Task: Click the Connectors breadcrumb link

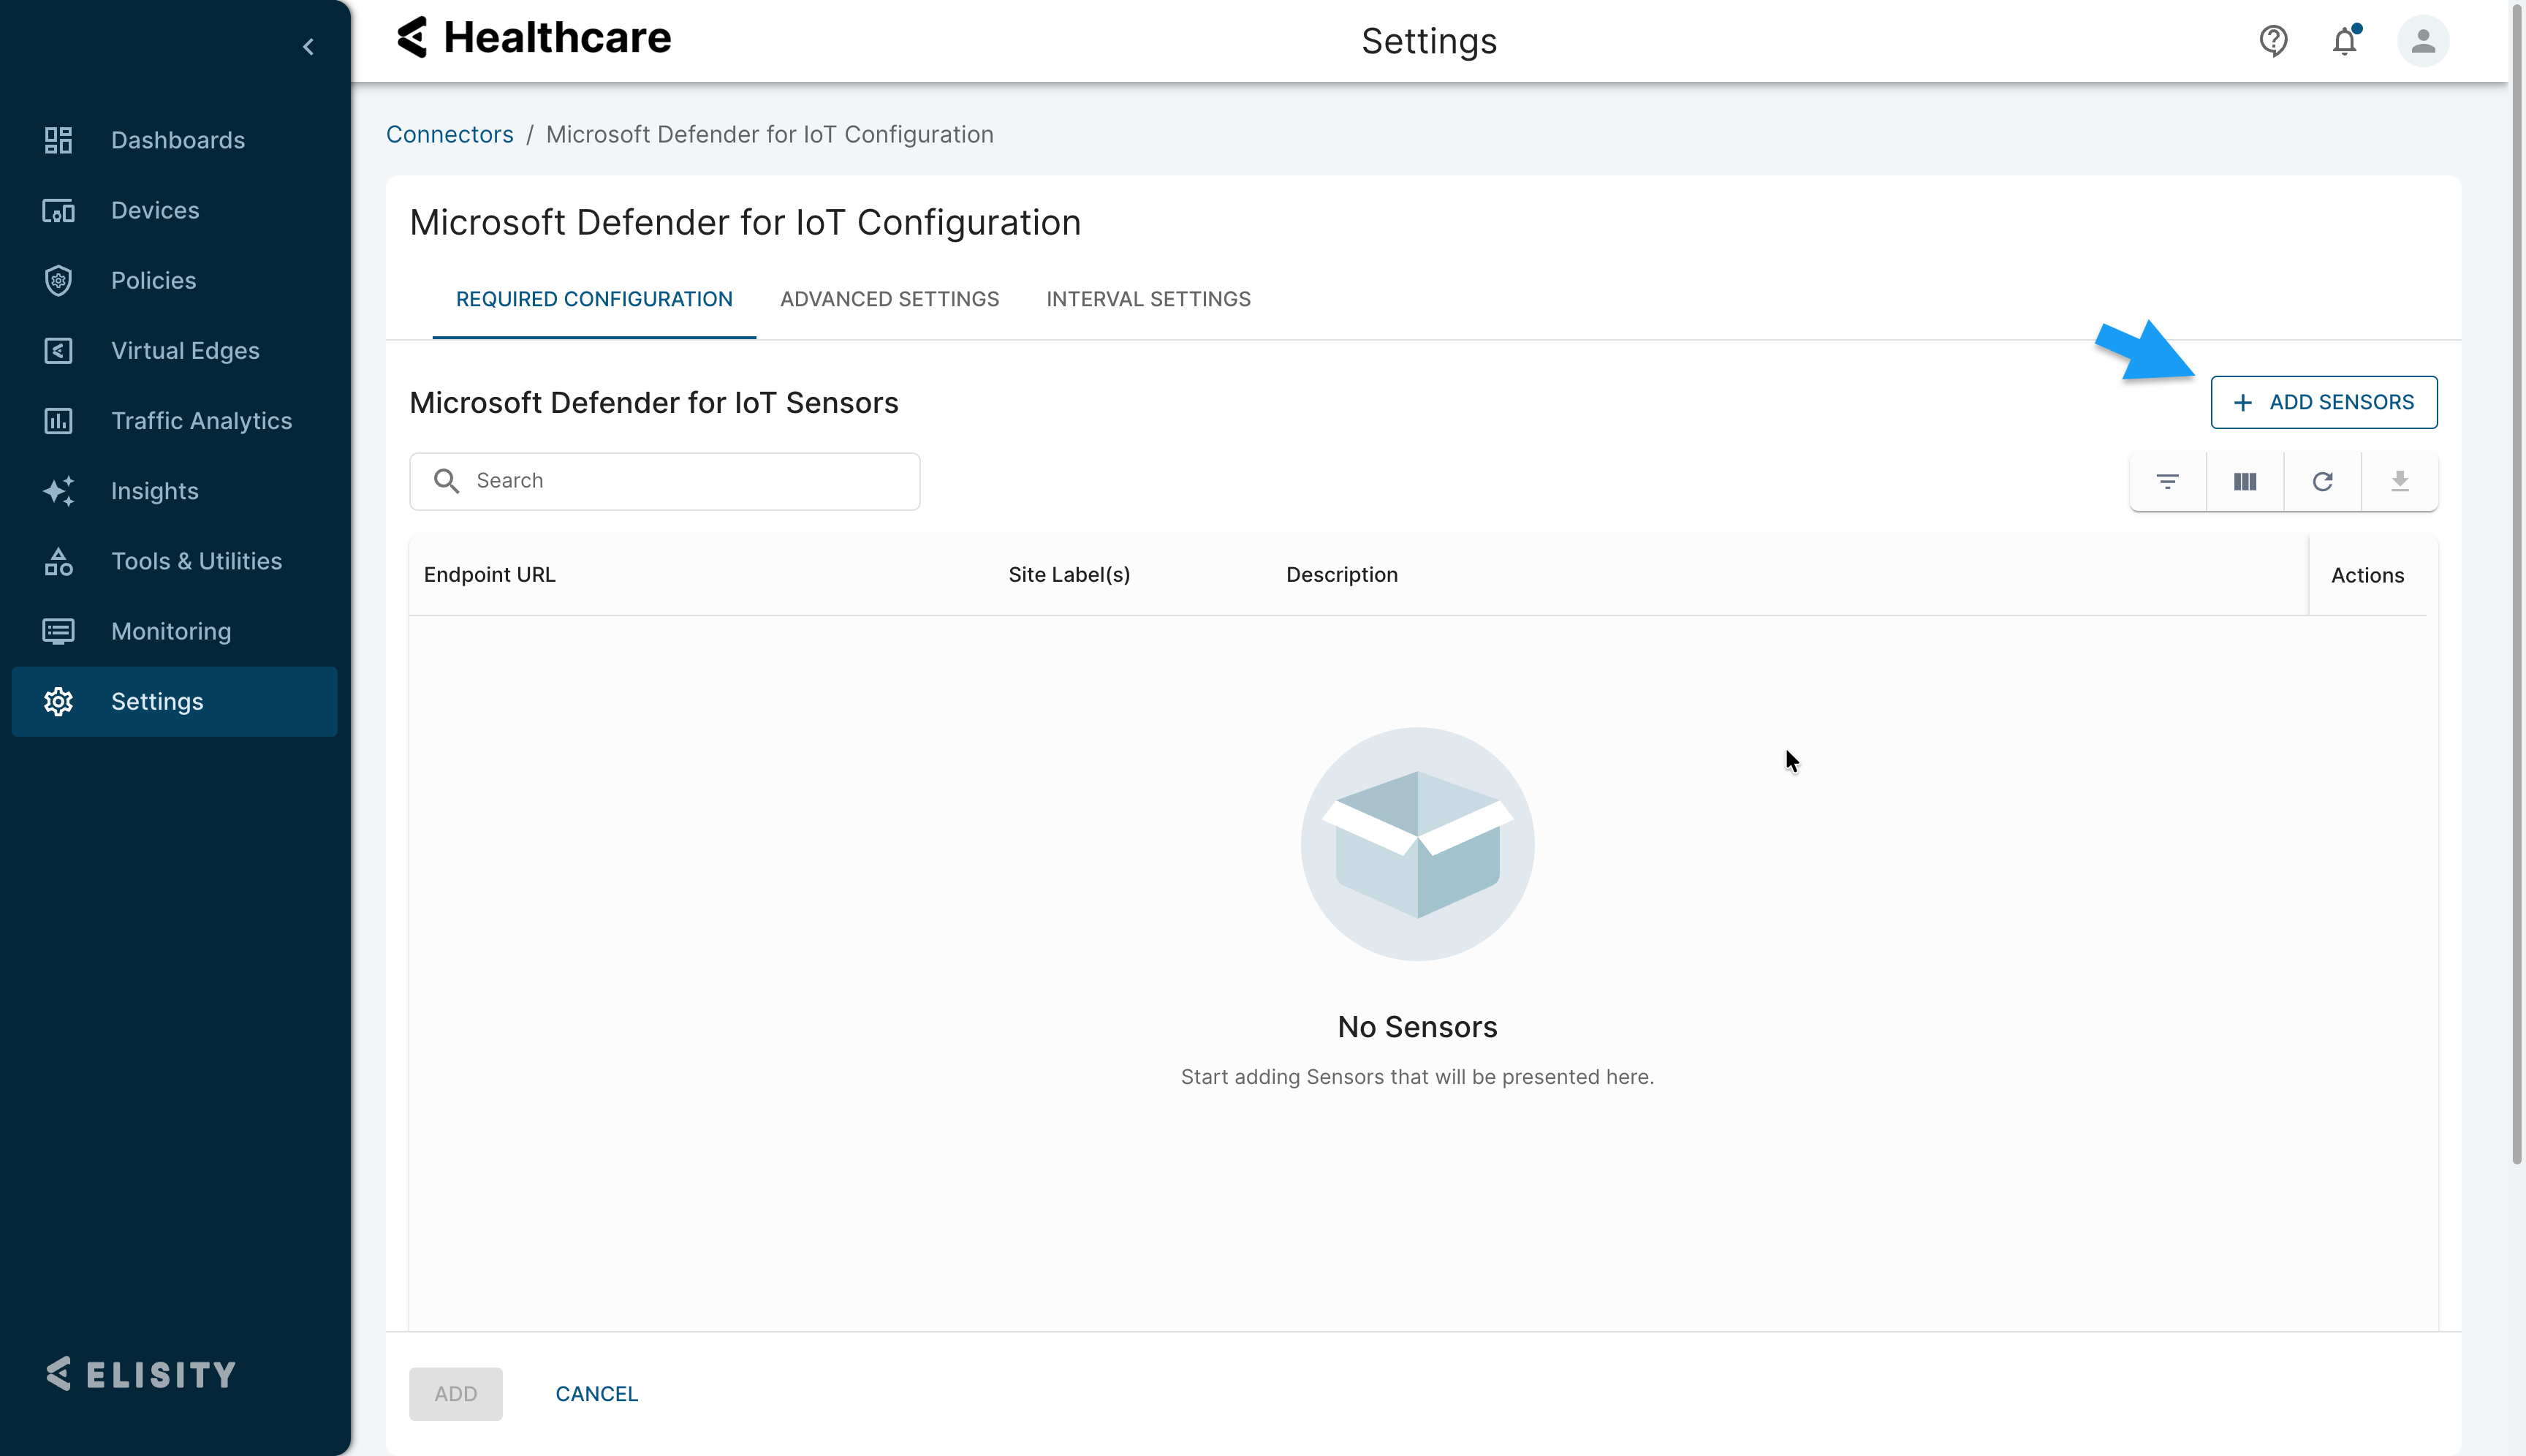Action: click(x=449, y=135)
